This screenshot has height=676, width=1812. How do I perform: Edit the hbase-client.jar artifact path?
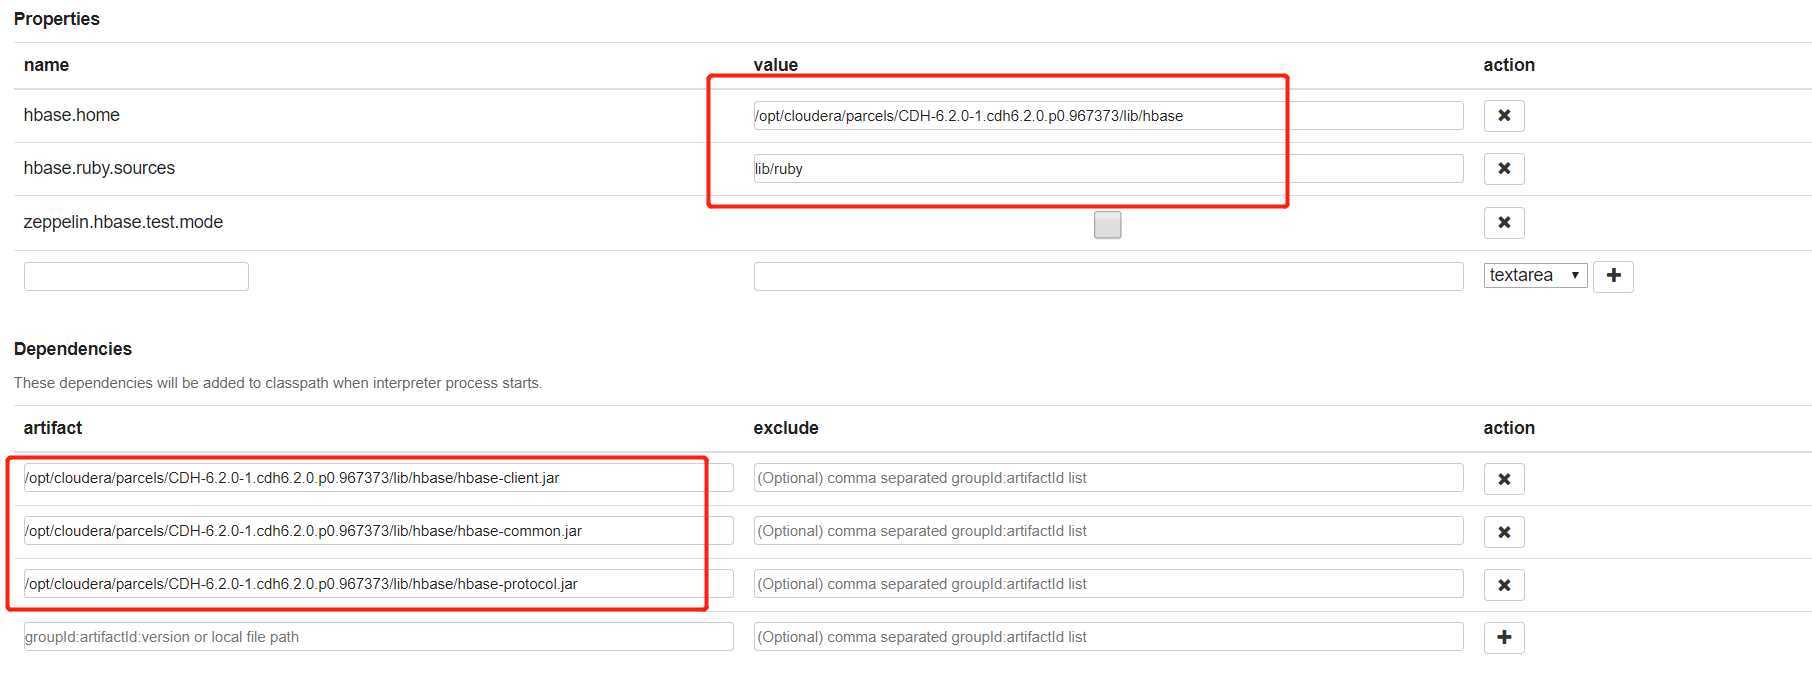[x=378, y=478]
